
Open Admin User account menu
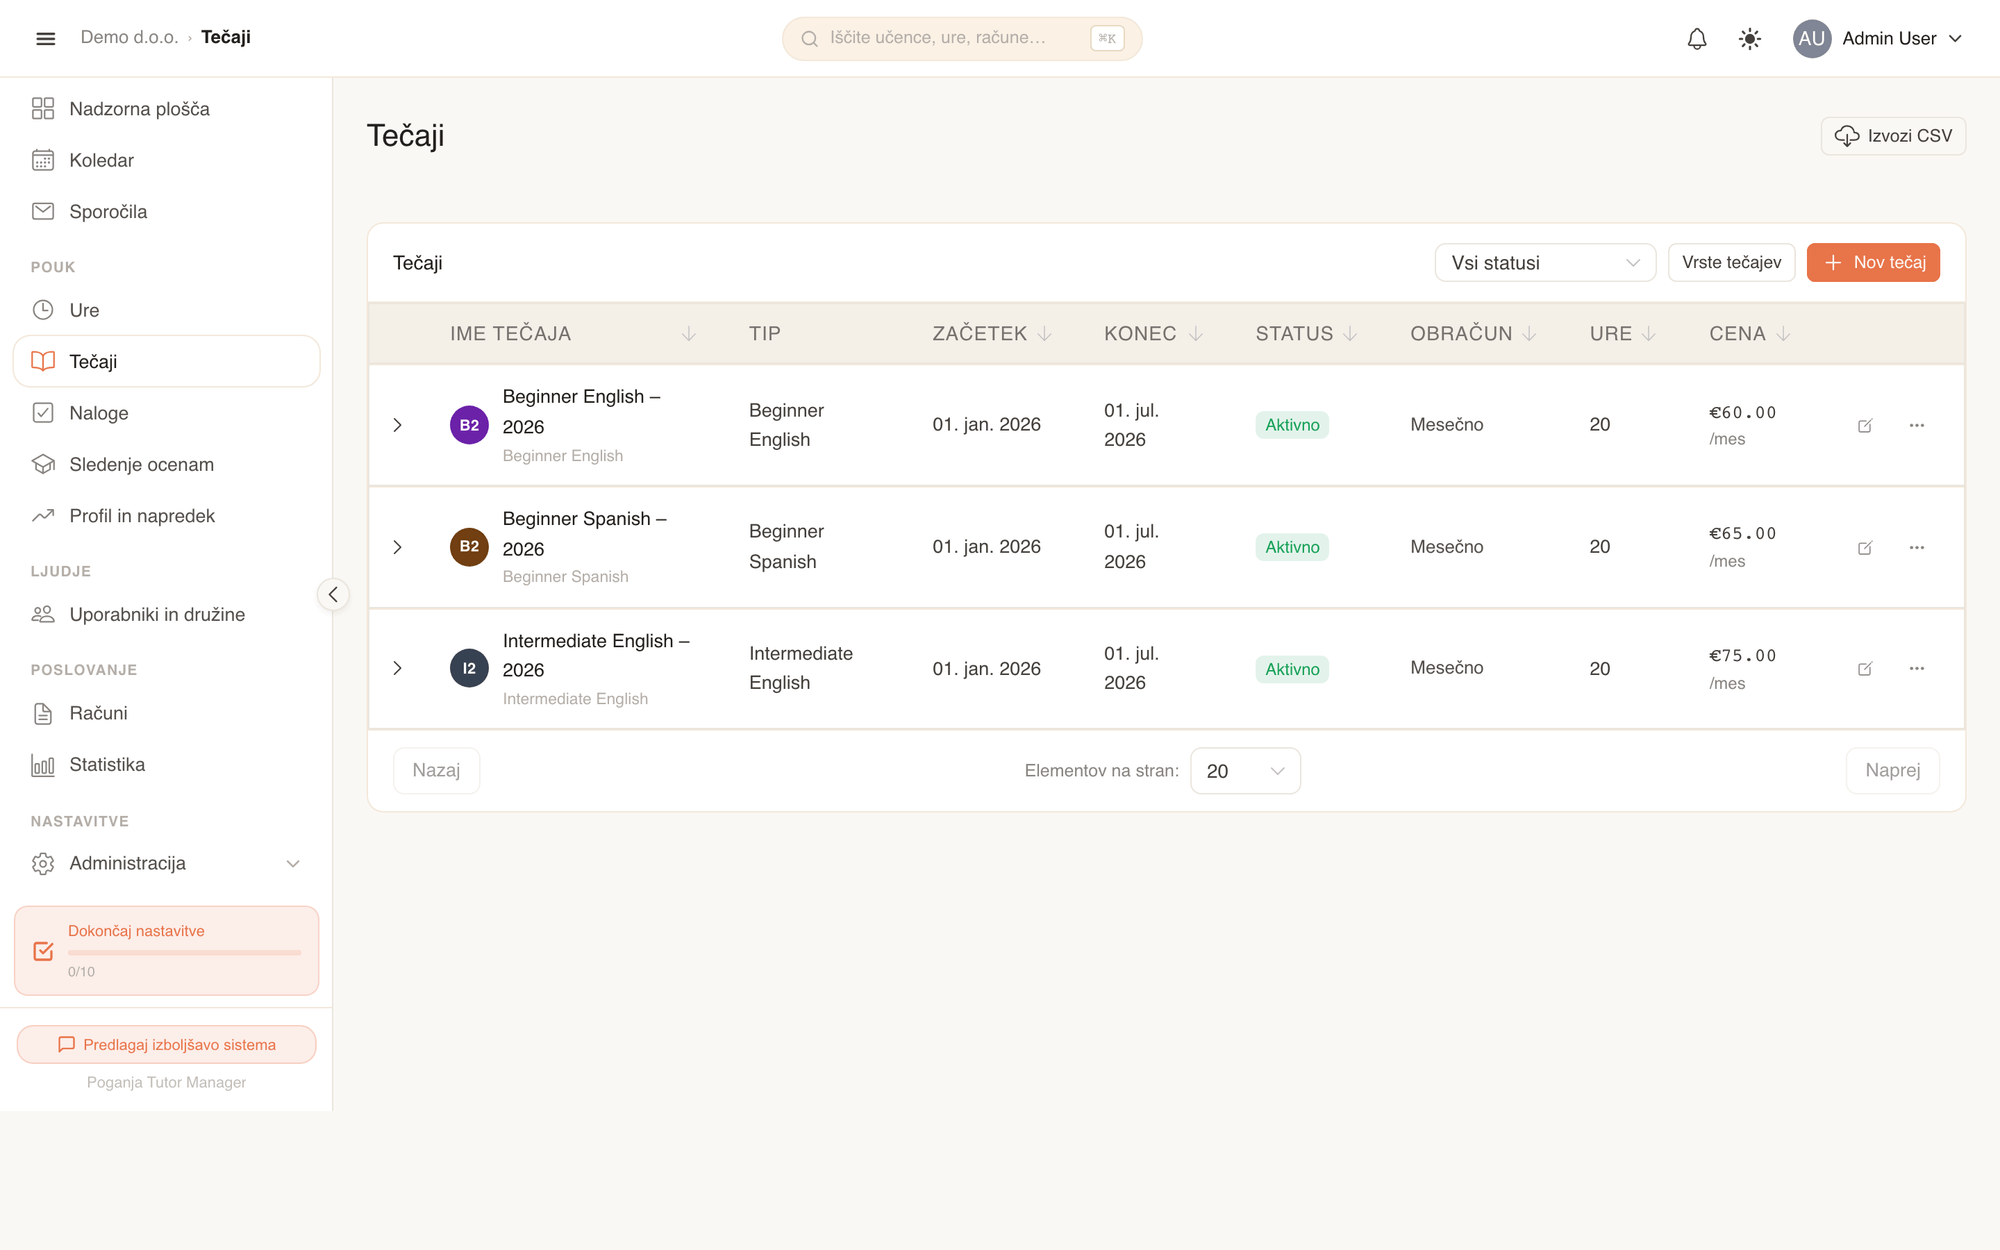coord(1878,39)
